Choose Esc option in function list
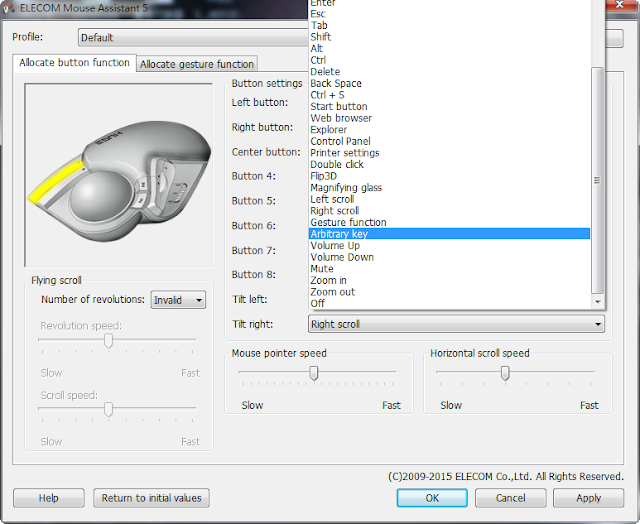The image size is (640, 524). click(x=449, y=14)
